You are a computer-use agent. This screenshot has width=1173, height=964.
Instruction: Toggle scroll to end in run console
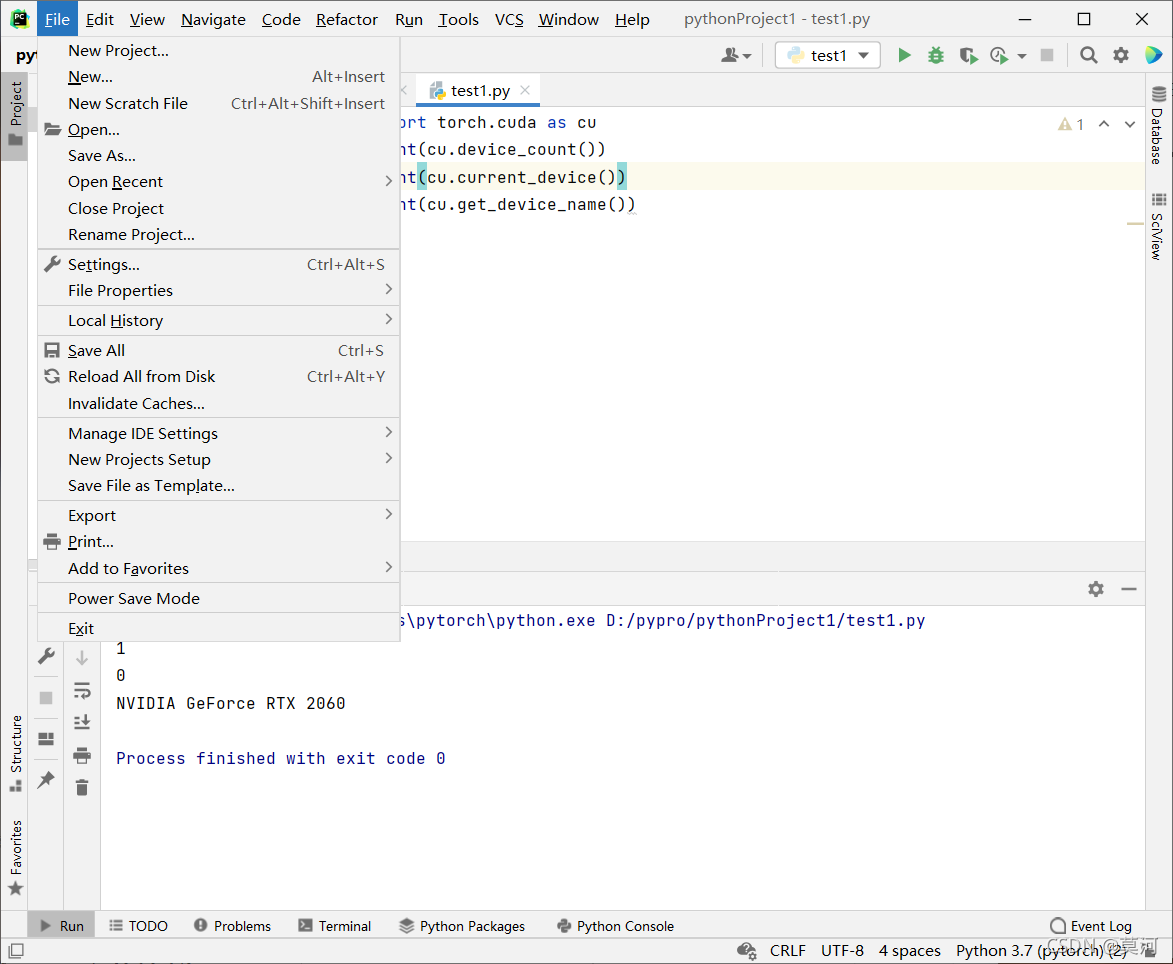click(82, 722)
